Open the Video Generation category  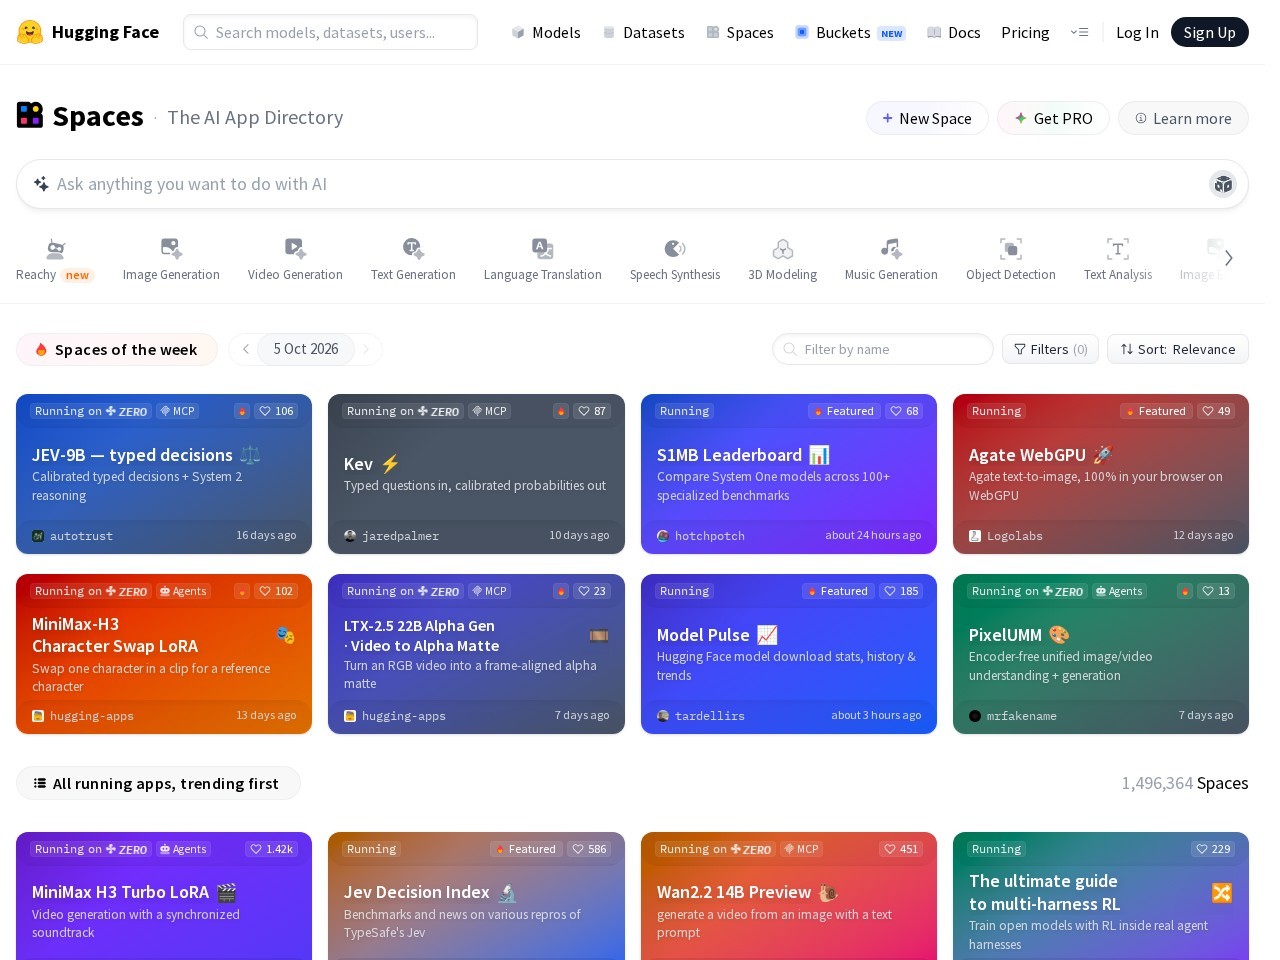coord(295,260)
